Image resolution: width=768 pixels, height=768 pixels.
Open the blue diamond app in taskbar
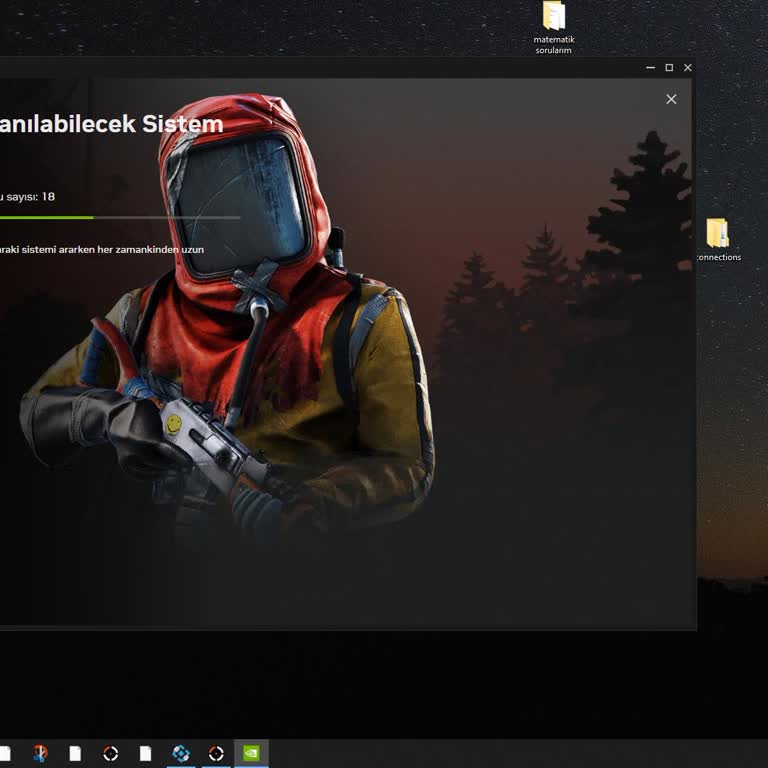pyautogui.click(x=181, y=753)
